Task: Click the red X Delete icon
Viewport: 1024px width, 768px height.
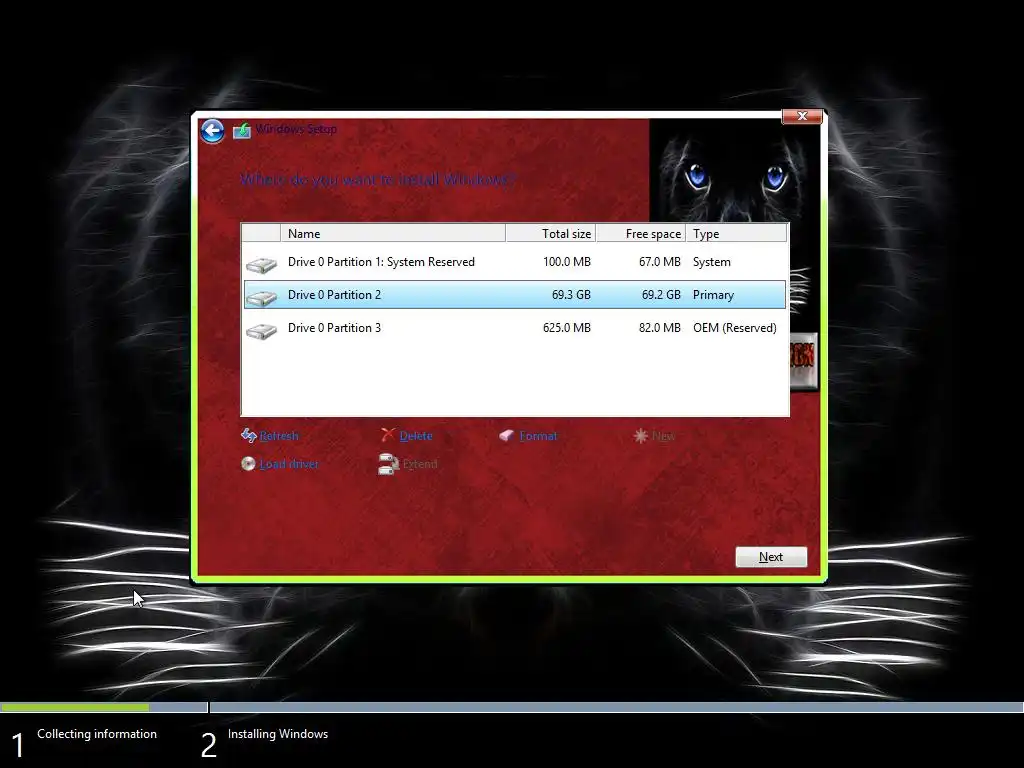Action: point(388,435)
